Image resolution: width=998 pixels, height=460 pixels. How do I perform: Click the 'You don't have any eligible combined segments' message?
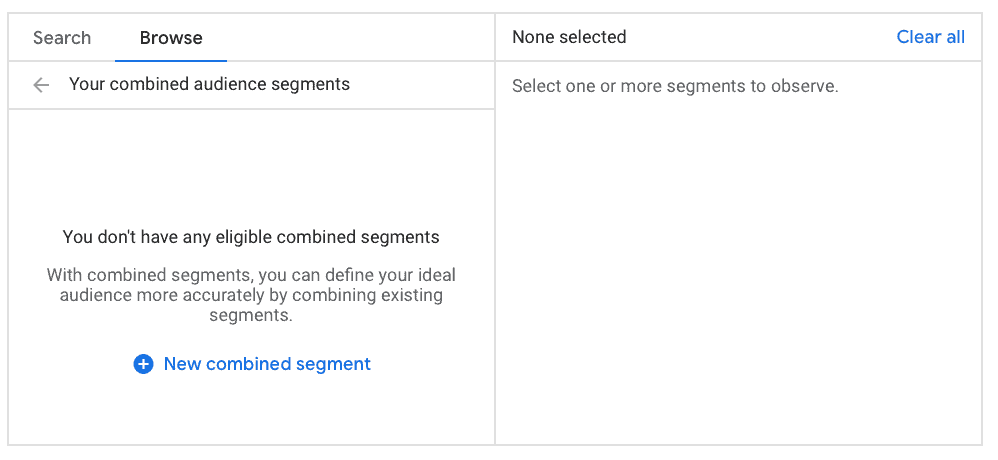(251, 237)
